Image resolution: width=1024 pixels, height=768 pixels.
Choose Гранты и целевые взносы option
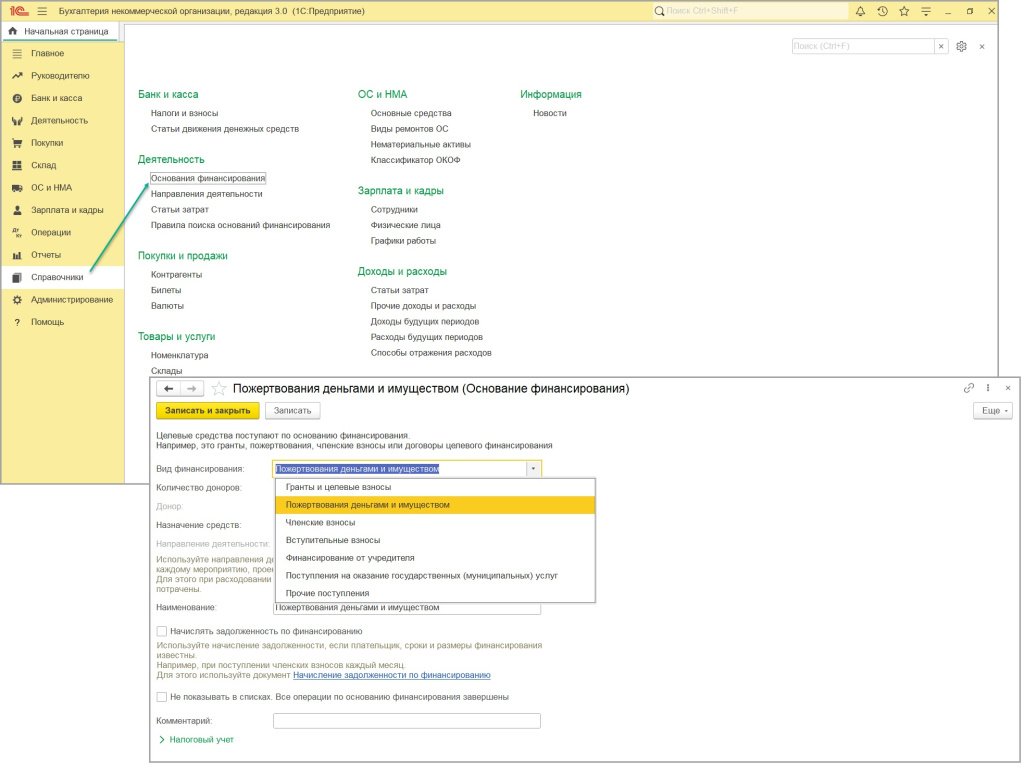[337, 487]
